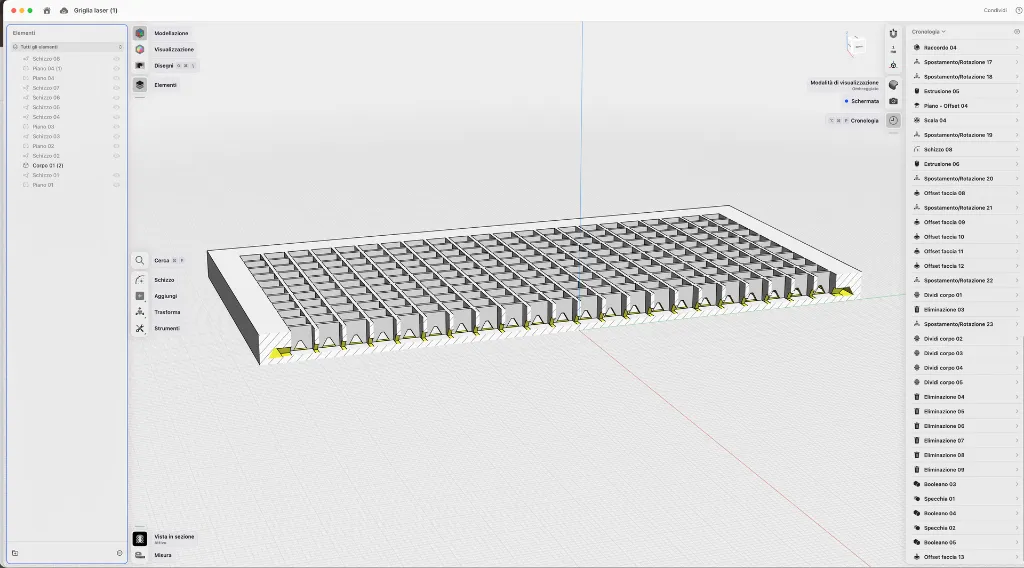The width and height of the screenshot is (1024, 568).
Task: Go to the home screen icon
Action: coord(47,10)
